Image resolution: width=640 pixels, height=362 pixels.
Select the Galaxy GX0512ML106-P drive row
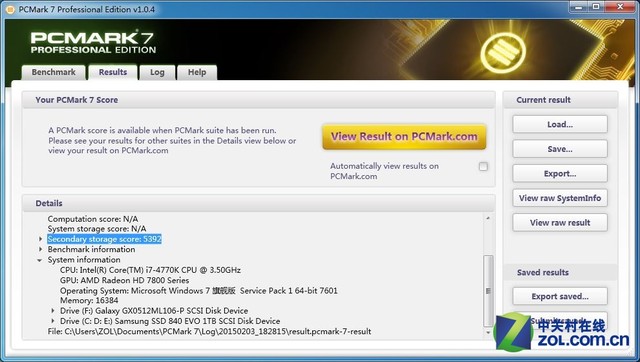(x=154, y=311)
